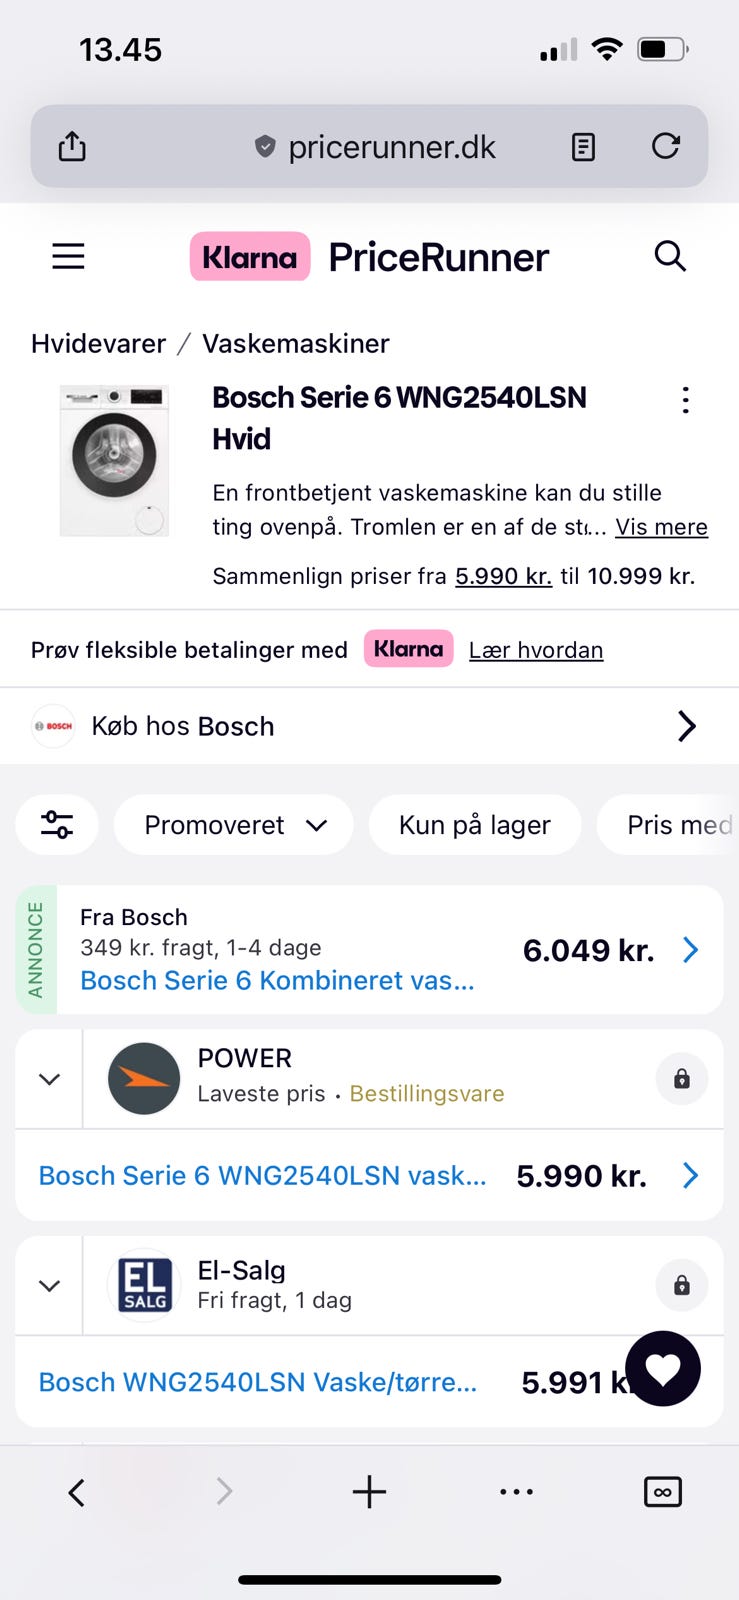Go to Hvidevarer breadcrumb
This screenshot has height=1600, width=739.
(x=98, y=344)
